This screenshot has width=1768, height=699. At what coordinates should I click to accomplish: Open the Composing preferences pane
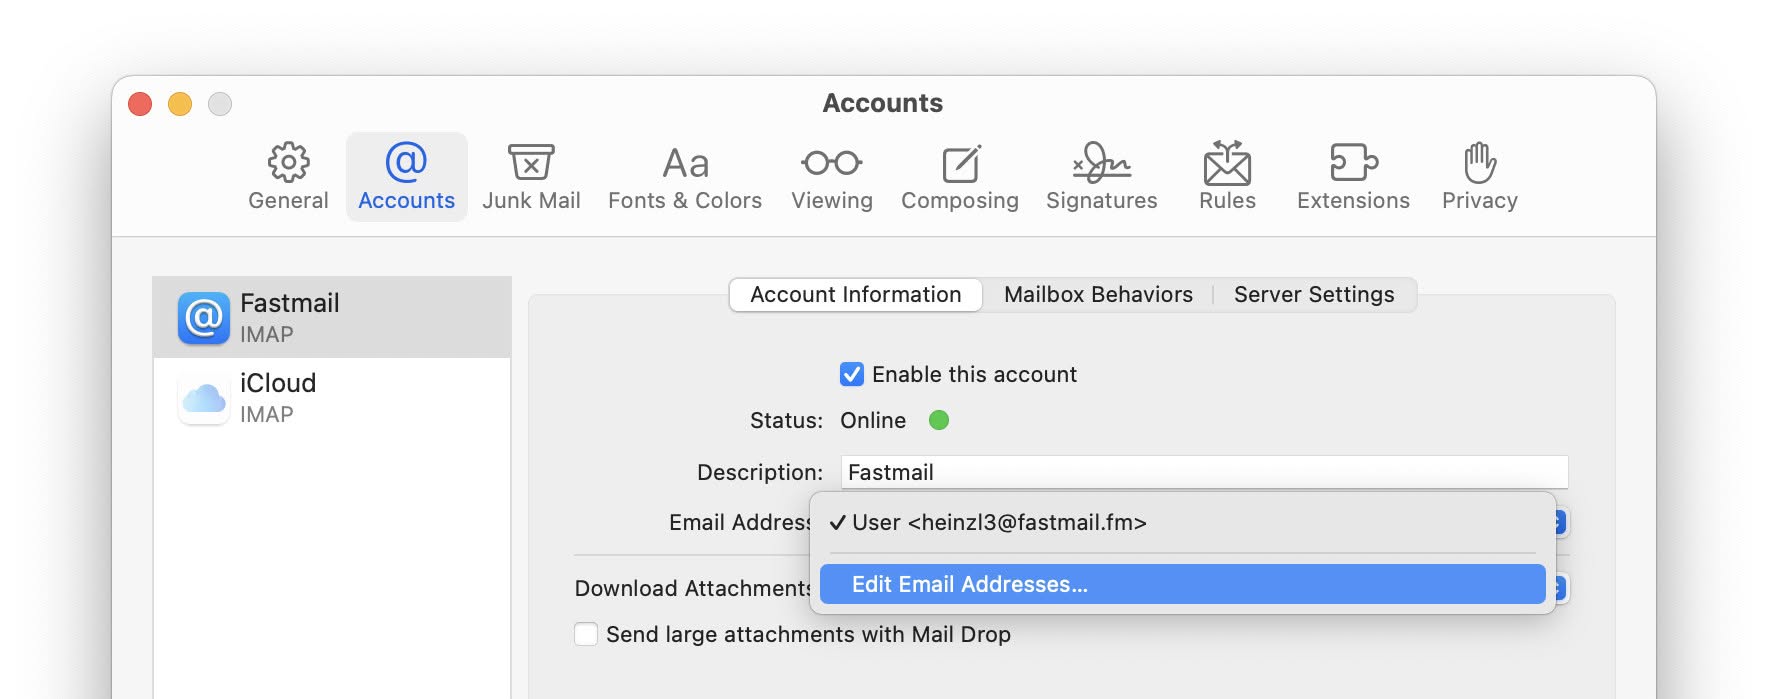point(960,177)
